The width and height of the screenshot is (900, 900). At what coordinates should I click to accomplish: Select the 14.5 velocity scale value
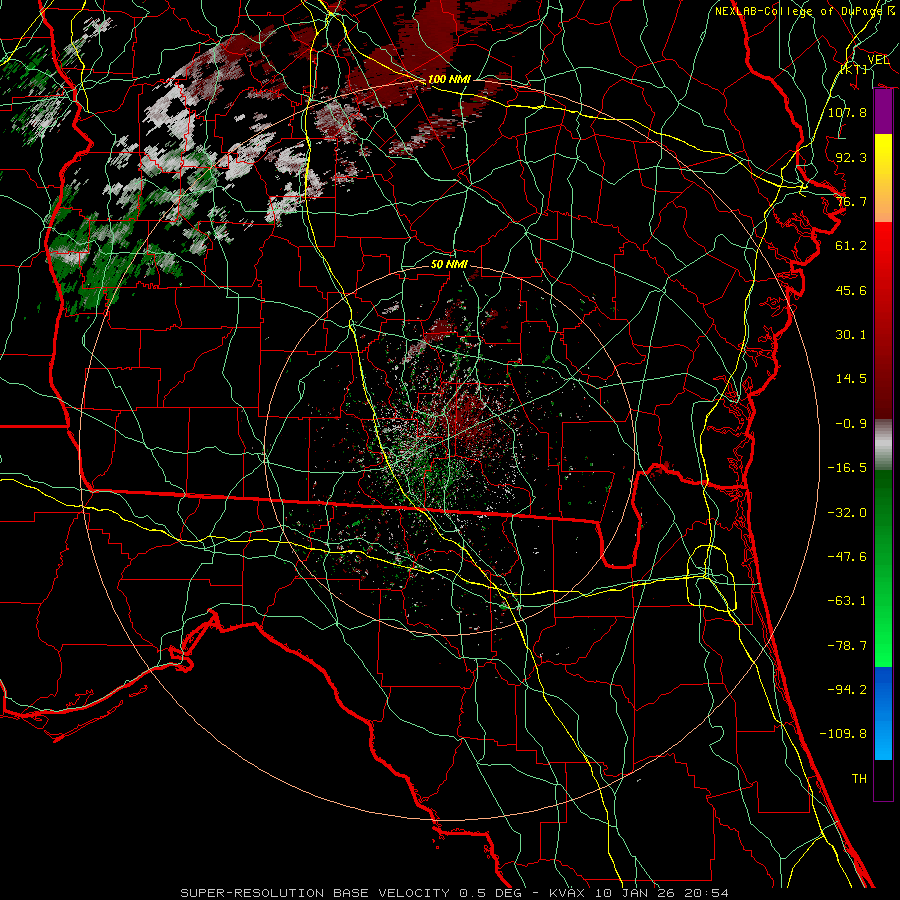click(851, 379)
